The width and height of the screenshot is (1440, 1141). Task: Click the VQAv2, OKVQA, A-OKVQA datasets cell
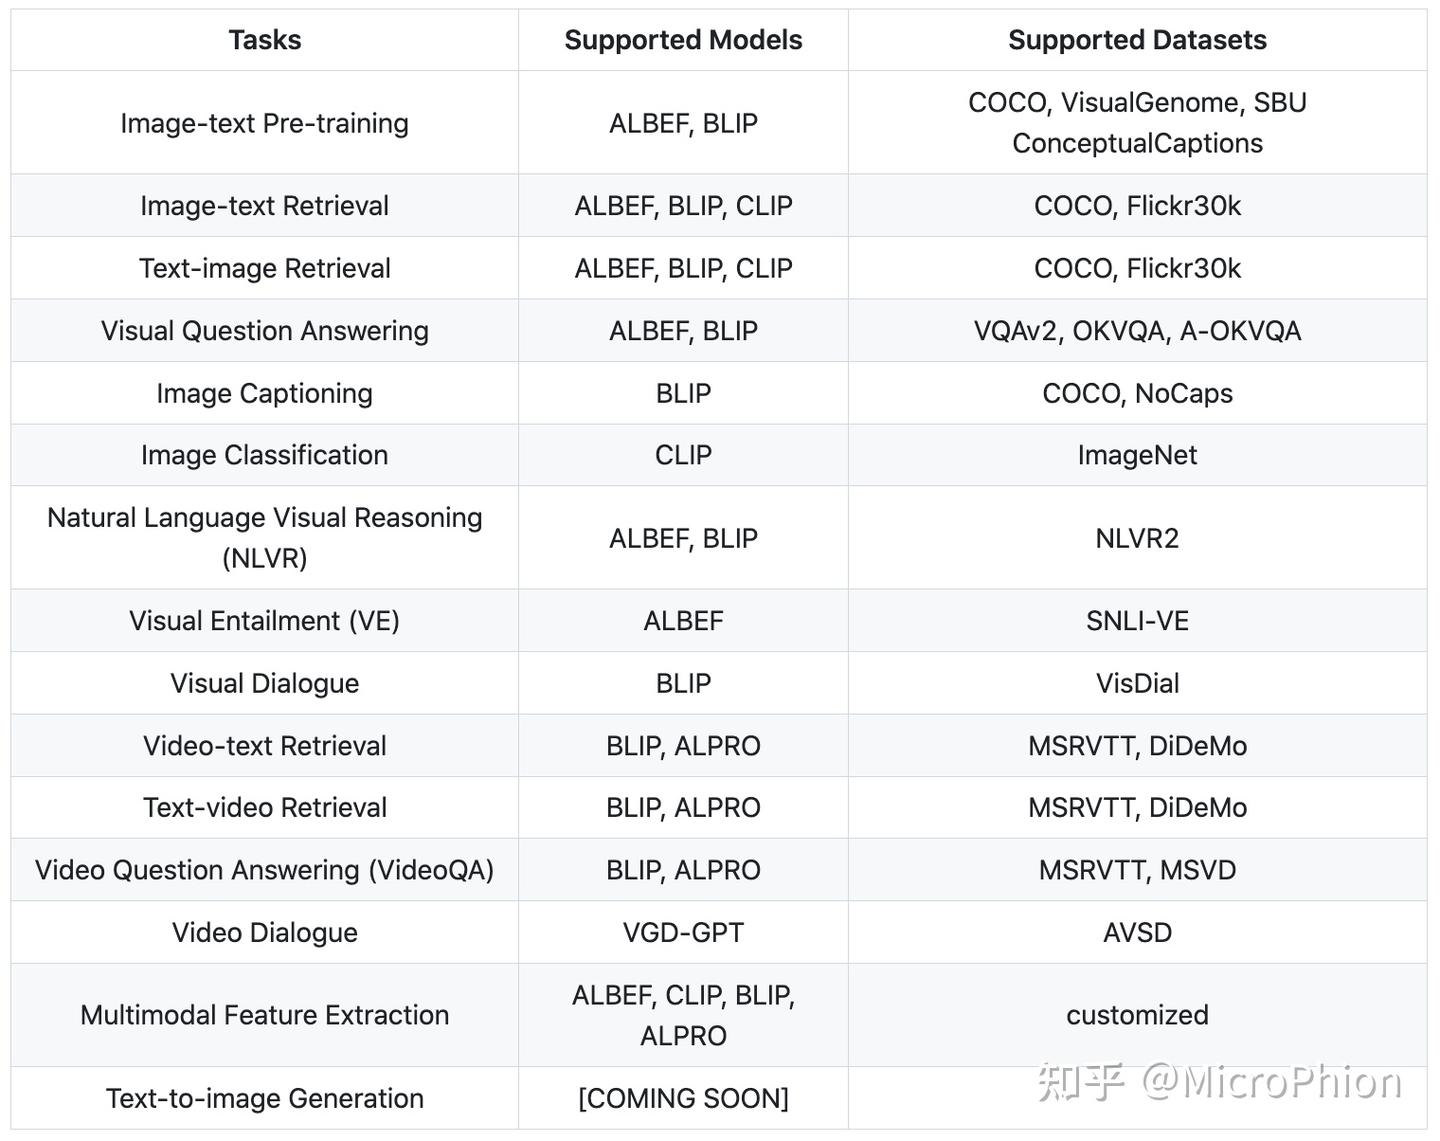(1137, 331)
